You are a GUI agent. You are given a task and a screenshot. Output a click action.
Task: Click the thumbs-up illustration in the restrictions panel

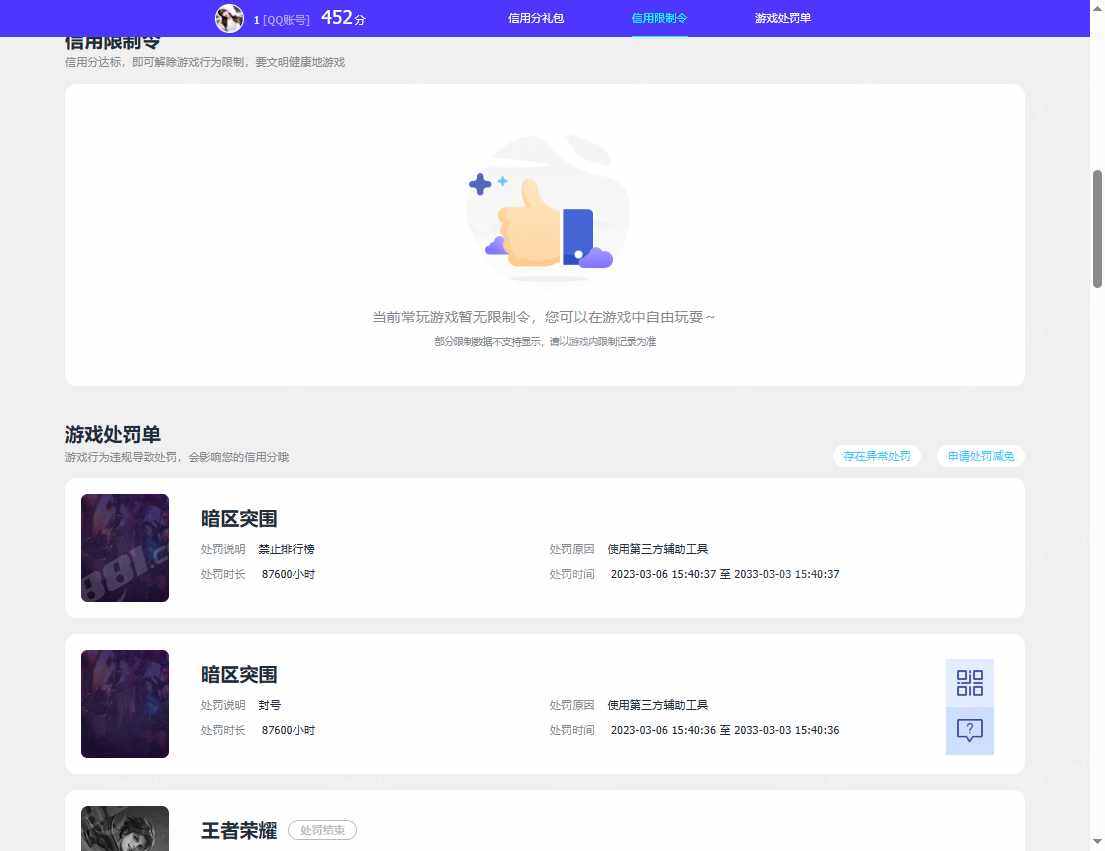click(548, 209)
